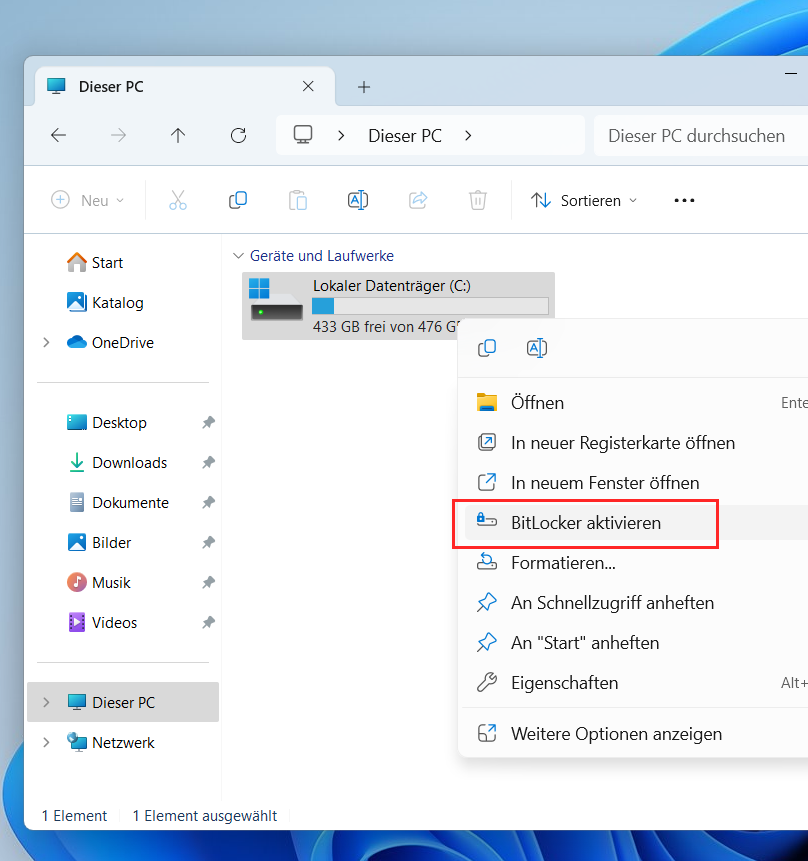
Task: Click the Share icon in toolbar
Action: tap(418, 200)
